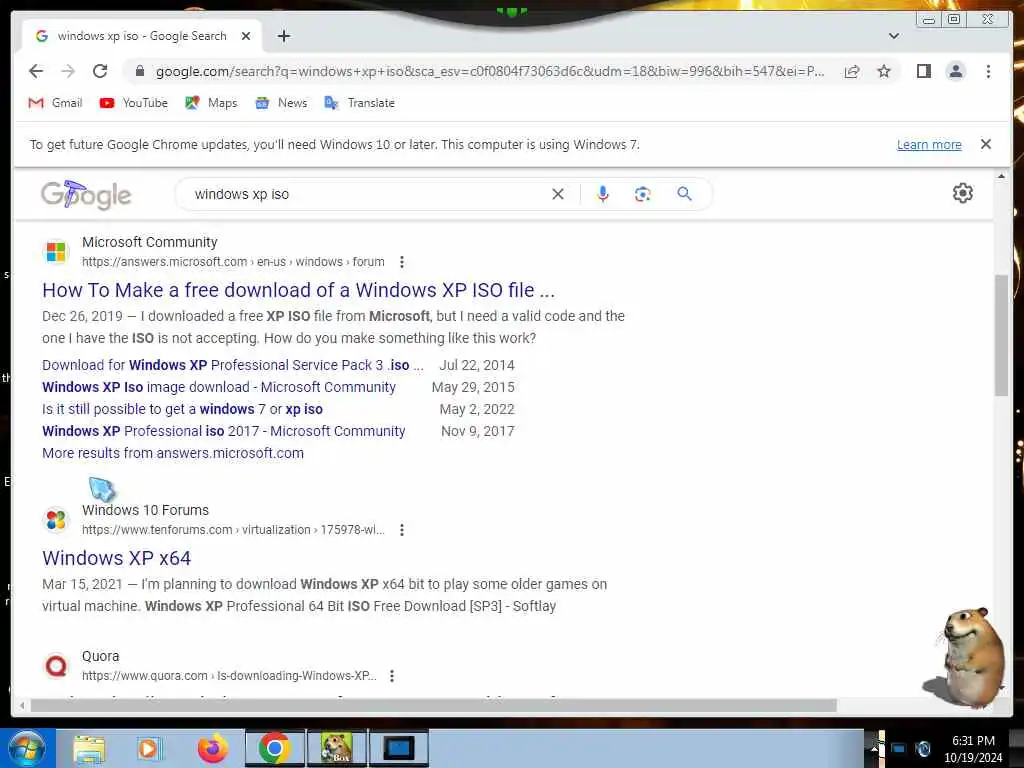
Task: Click the Google logo
Action: [x=86, y=194]
